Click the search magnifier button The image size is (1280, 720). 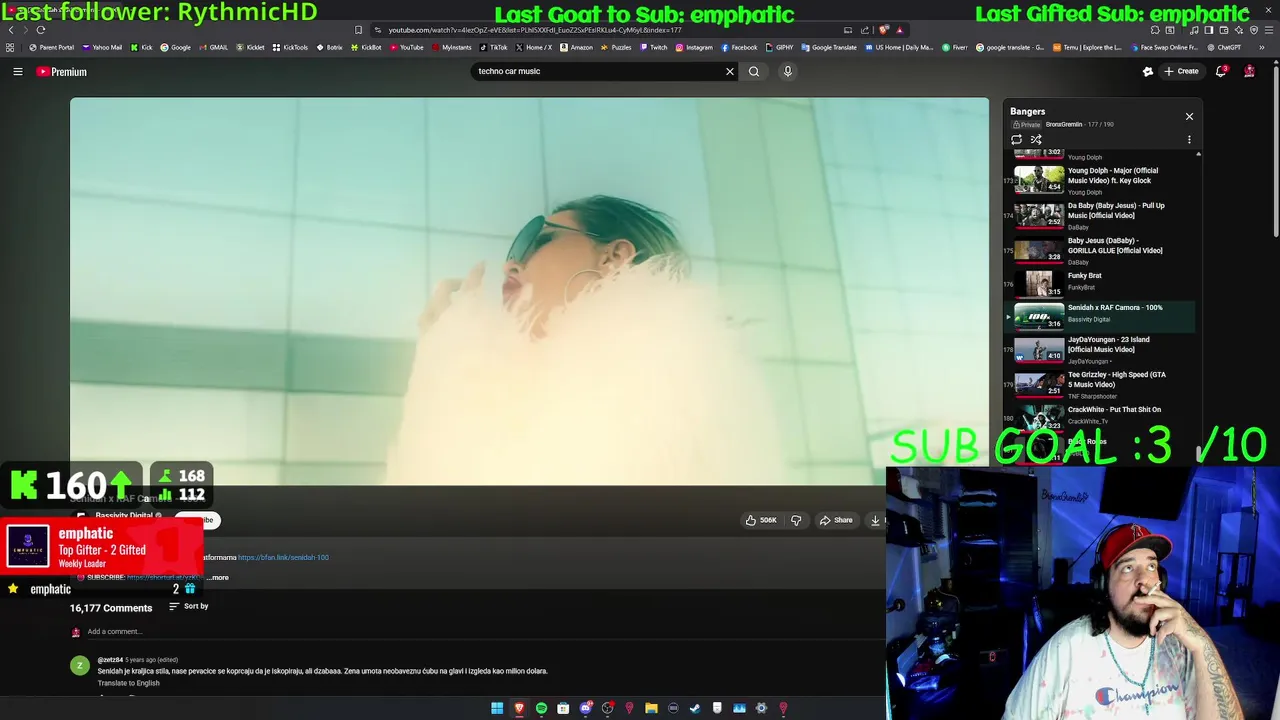click(x=754, y=71)
